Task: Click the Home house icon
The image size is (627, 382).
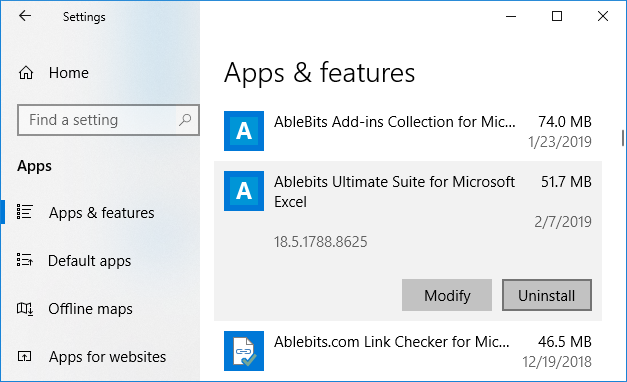Action: [26, 73]
